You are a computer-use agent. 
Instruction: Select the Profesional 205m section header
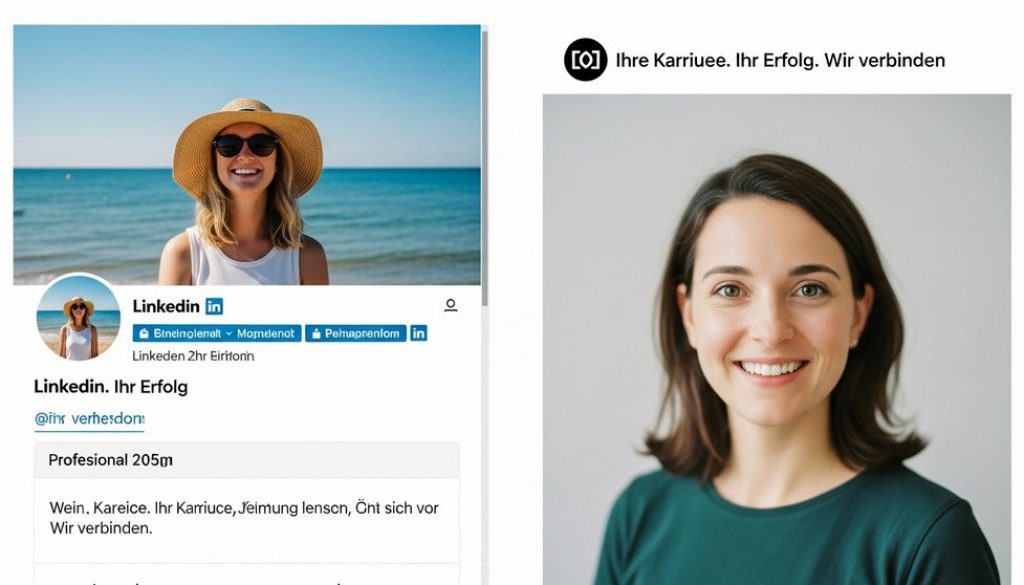tap(111, 460)
